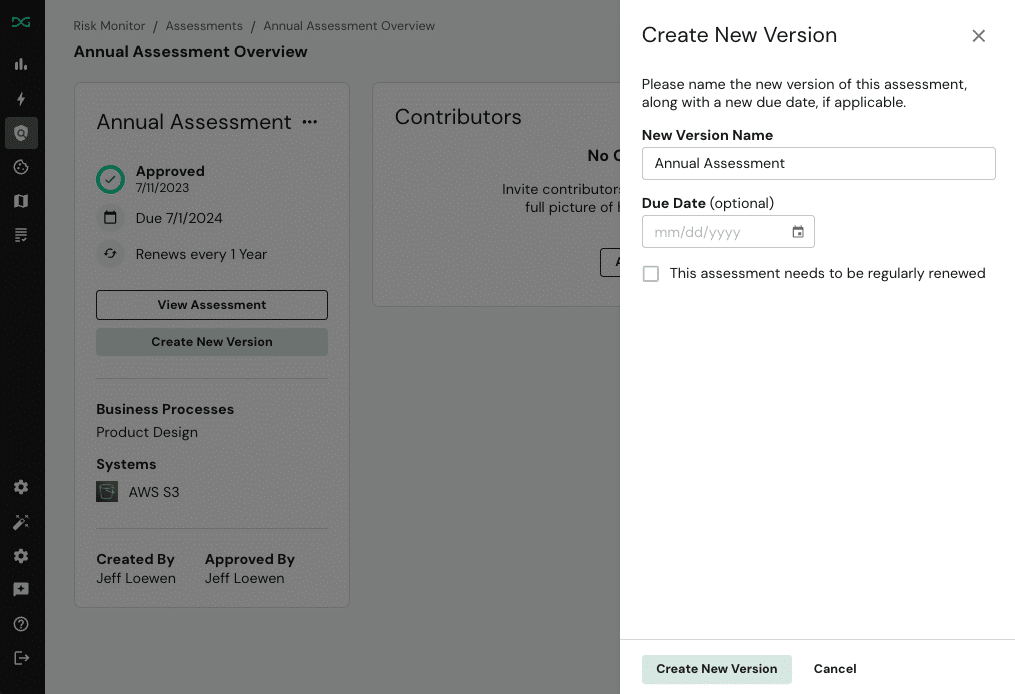The image size is (1015, 694).
Task: Click the checklist icon in the sidebar
Action: point(21,235)
